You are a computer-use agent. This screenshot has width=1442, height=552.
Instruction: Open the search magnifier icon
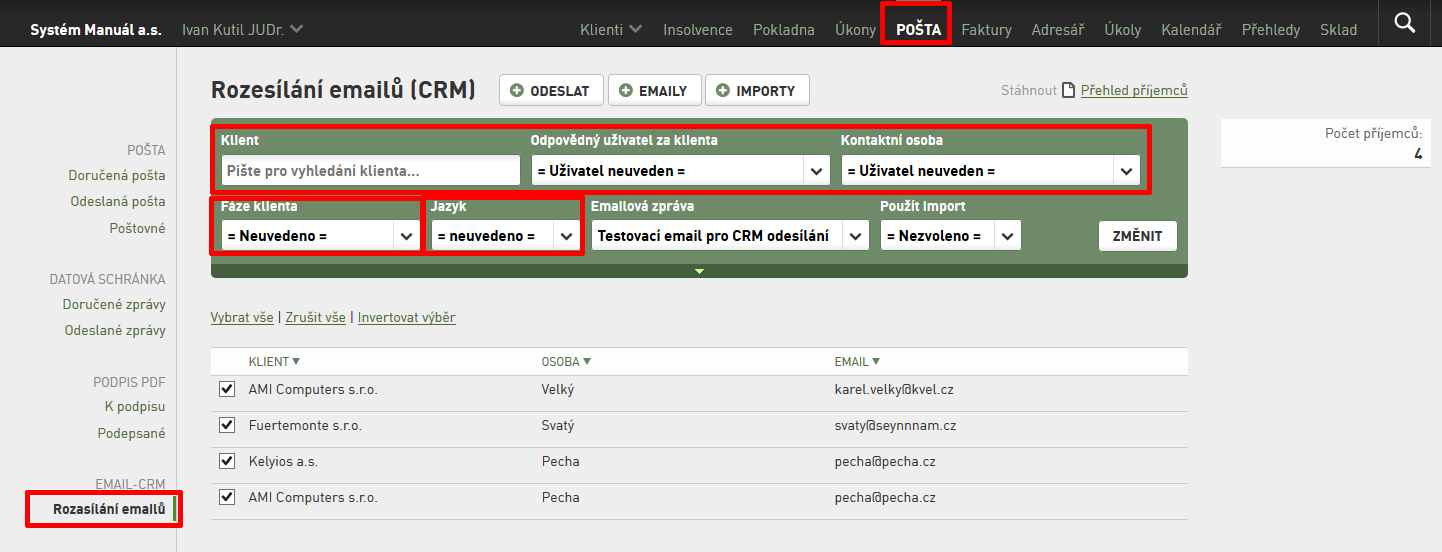tap(1404, 23)
